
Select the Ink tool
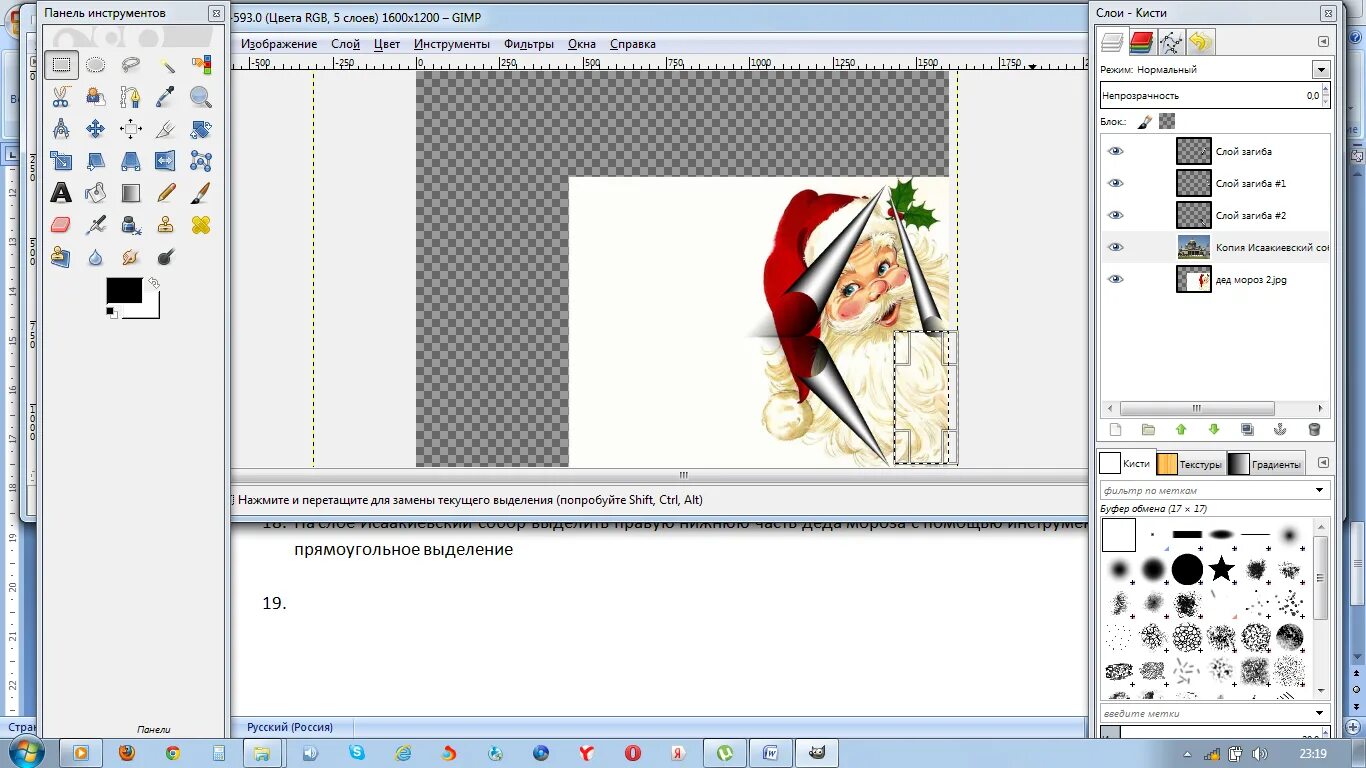point(130,225)
